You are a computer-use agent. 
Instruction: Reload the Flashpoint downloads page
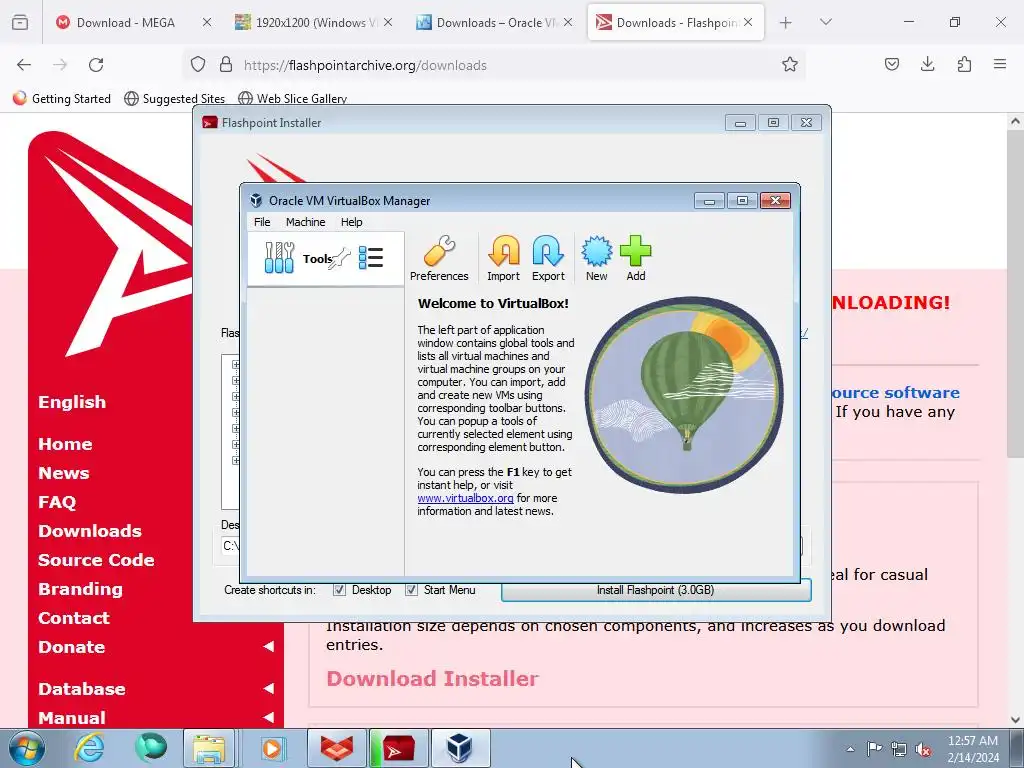96,65
